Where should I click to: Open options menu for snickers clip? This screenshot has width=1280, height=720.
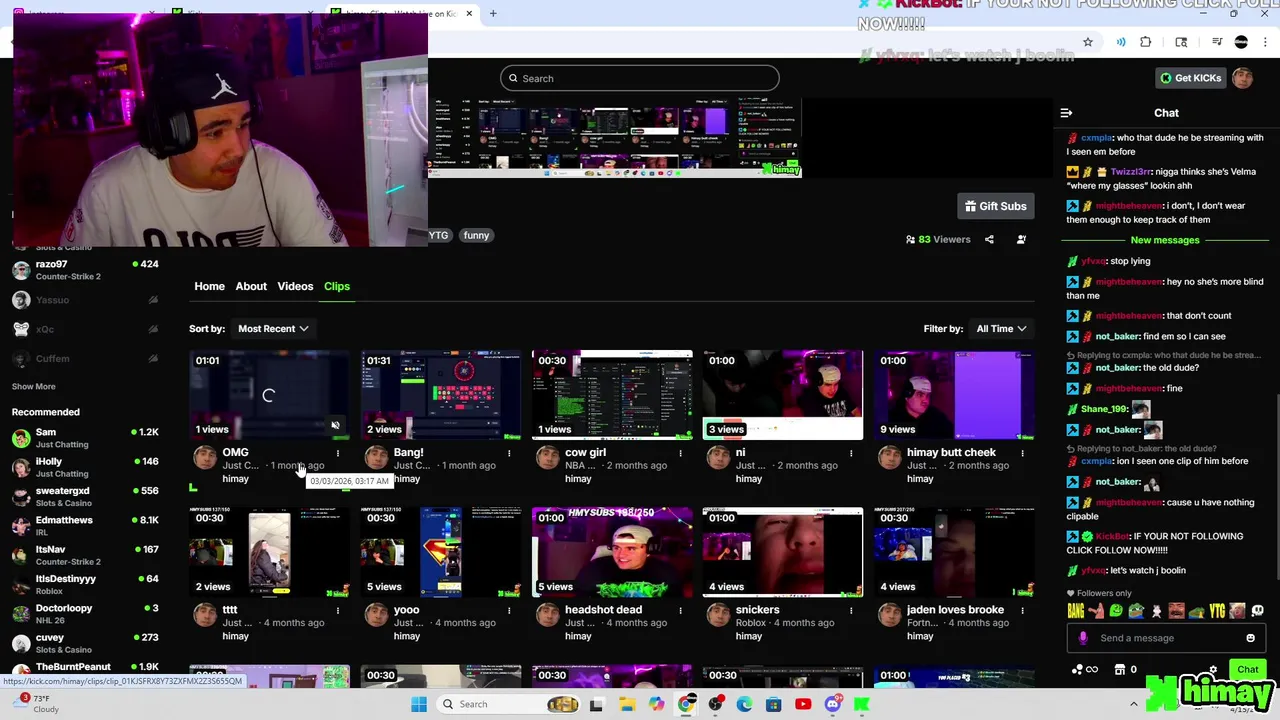851,610
